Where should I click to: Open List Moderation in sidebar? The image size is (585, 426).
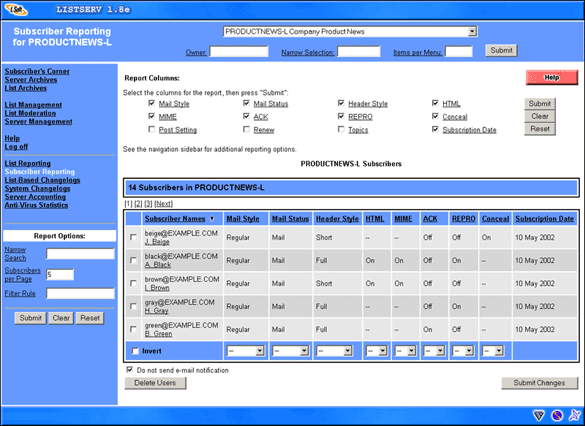pyautogui.click(x=30, y=113)
